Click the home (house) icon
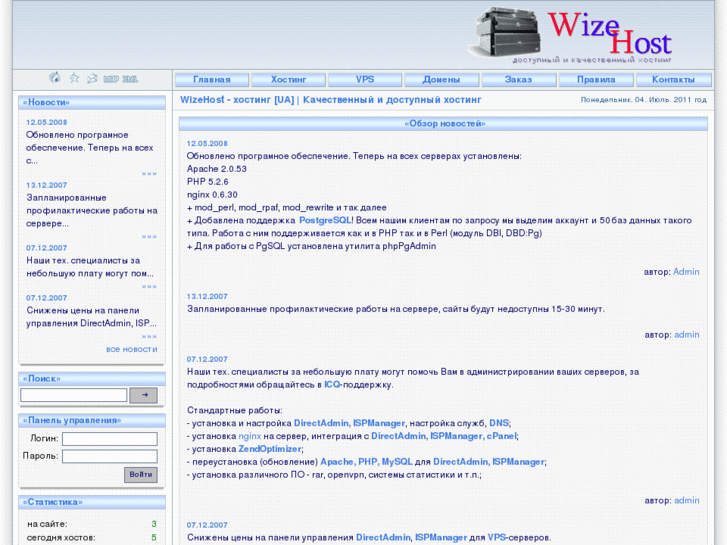Viewport: 727px width, 545px height. pos(55,78)
